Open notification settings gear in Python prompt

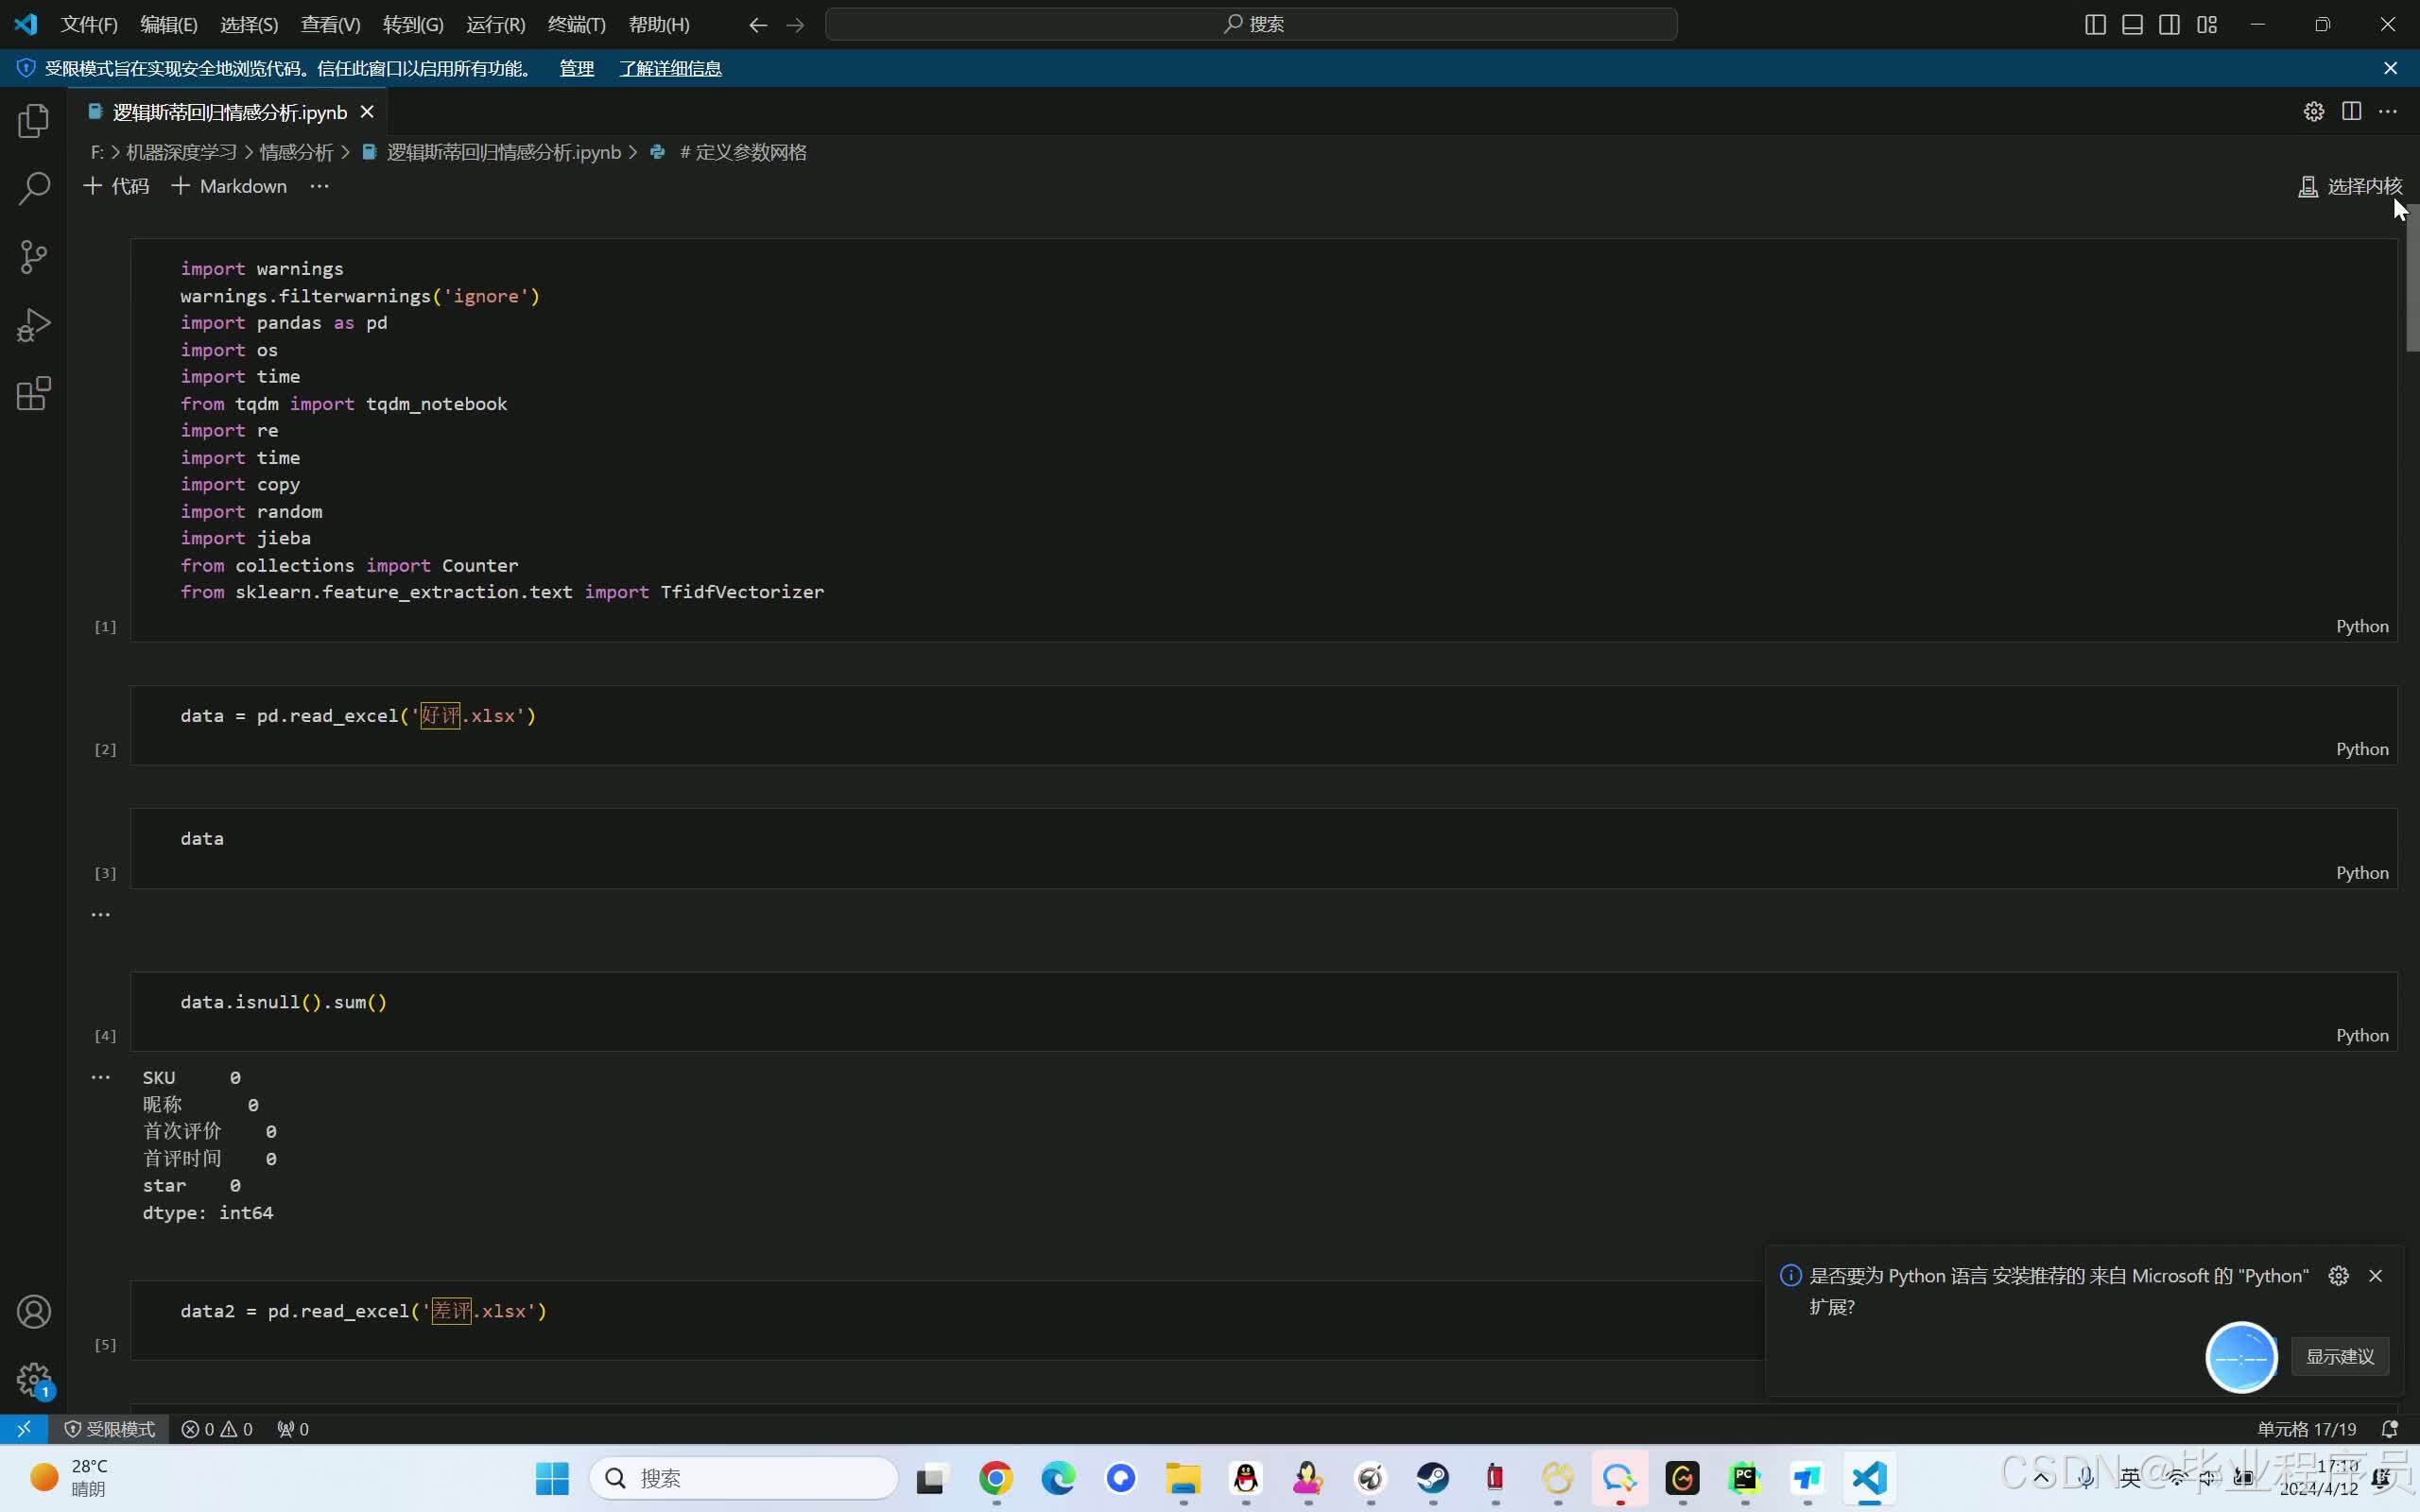point(2338,1276)
